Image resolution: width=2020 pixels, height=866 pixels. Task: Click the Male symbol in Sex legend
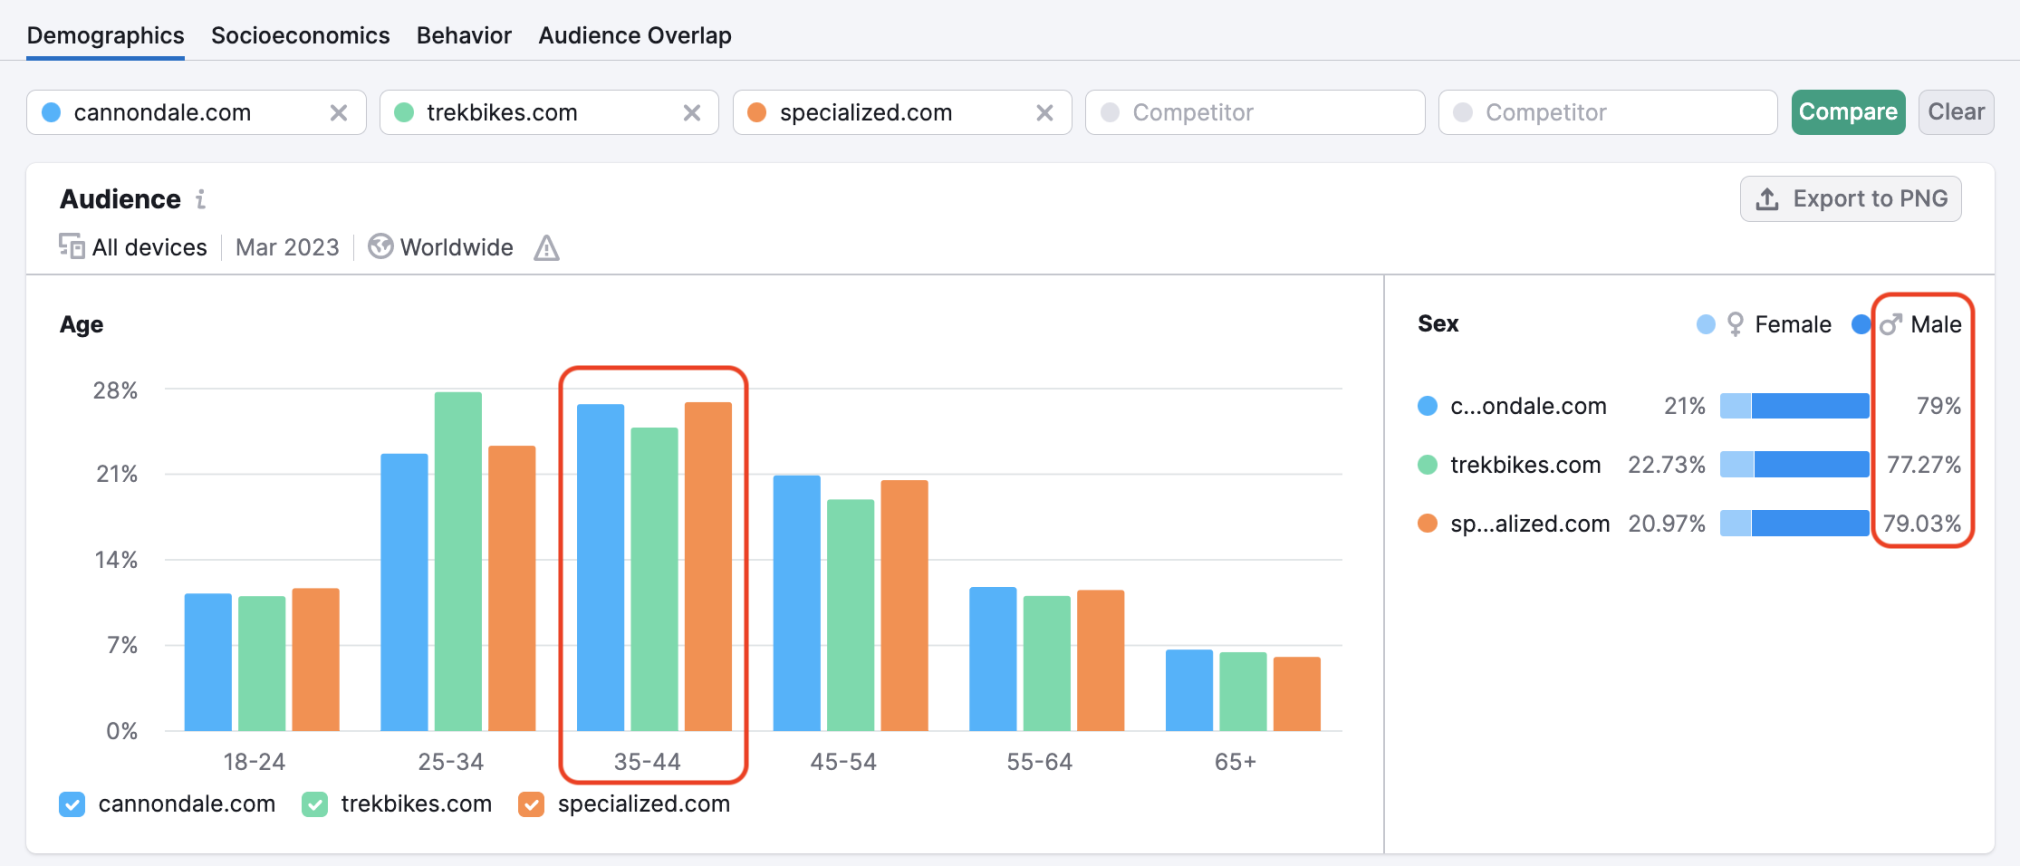click(1890, 325)
